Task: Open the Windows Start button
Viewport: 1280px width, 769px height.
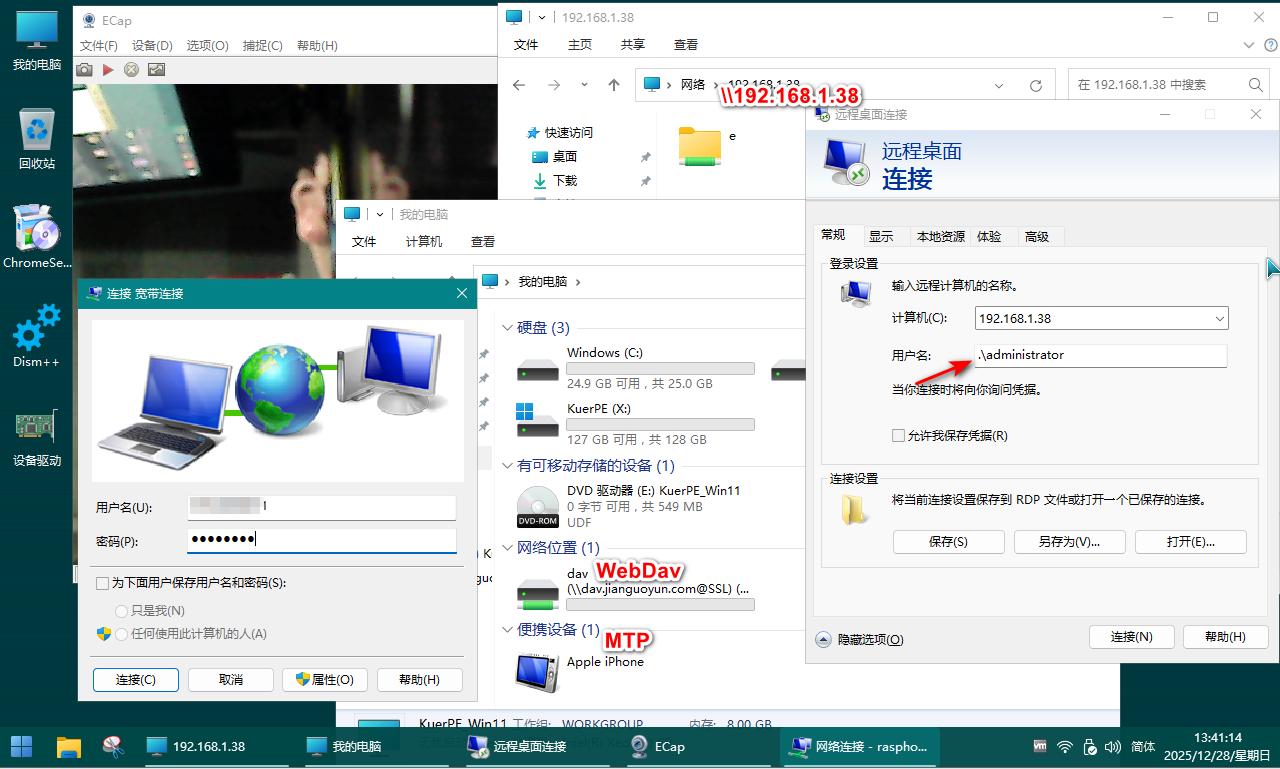Action: [21, 746]
